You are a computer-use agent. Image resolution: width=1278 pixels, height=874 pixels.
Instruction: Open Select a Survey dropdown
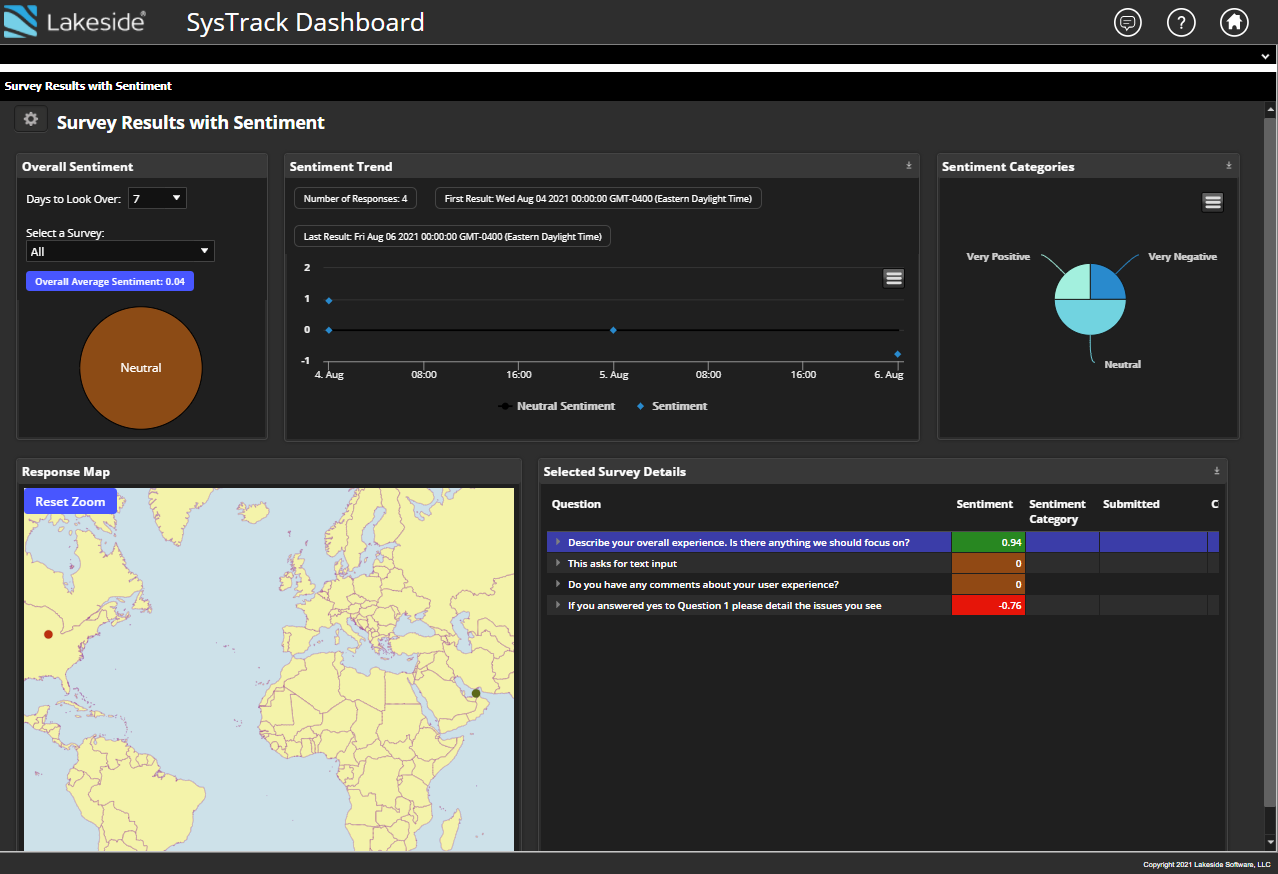coord(120,252)
